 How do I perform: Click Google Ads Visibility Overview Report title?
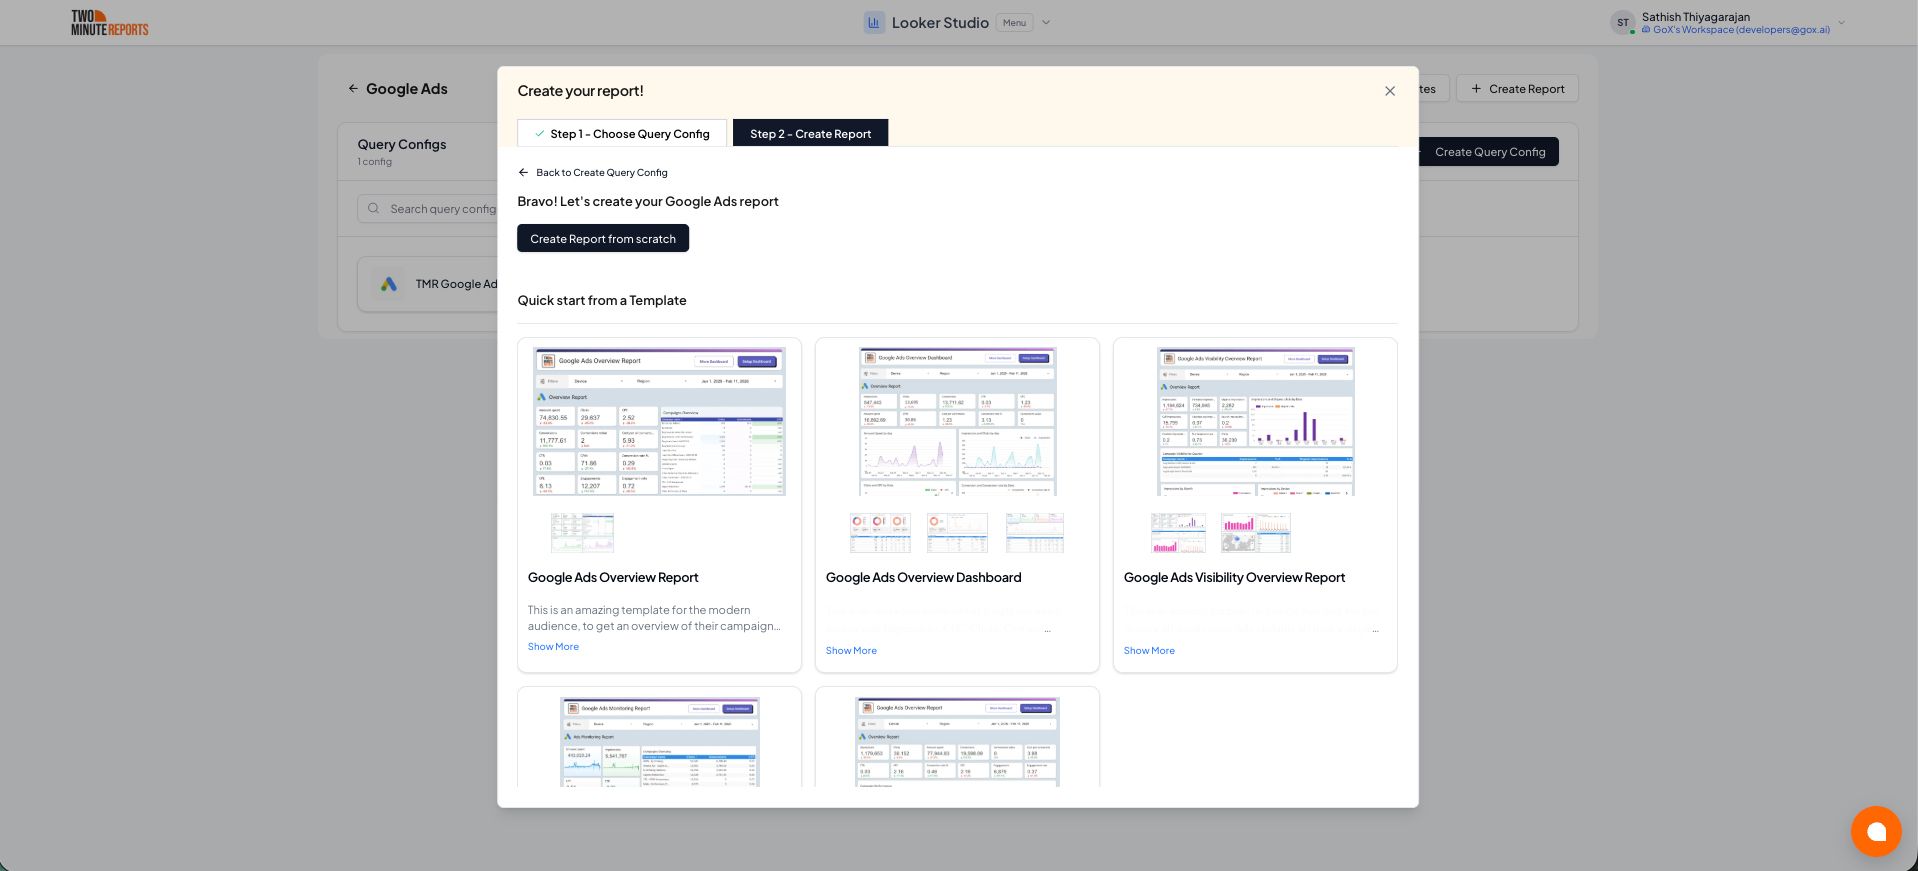point(1234,577)
